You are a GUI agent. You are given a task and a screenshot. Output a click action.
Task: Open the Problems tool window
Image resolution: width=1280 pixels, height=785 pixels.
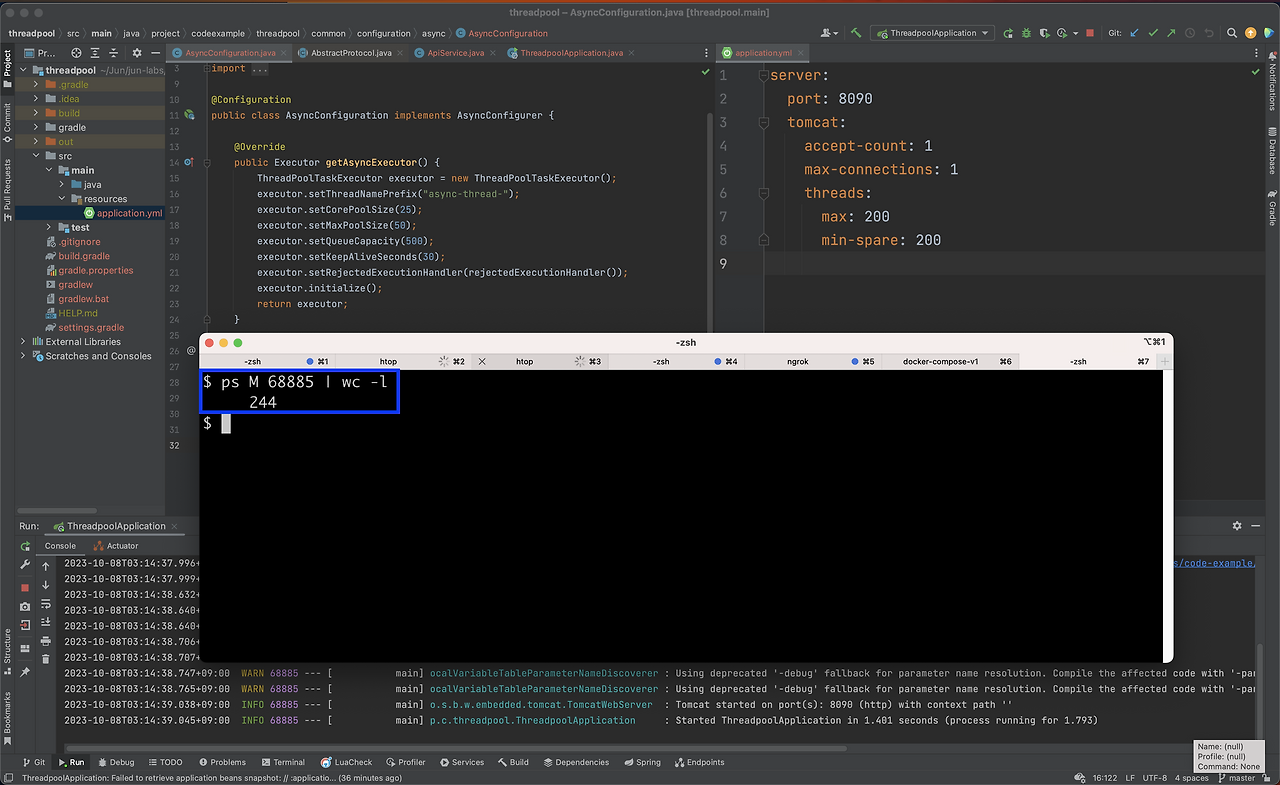(x=222, y=762)
